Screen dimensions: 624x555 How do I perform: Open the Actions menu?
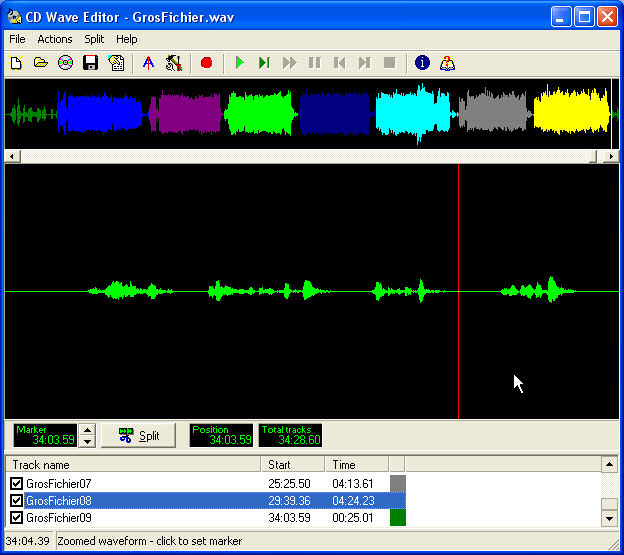point(55,39)
